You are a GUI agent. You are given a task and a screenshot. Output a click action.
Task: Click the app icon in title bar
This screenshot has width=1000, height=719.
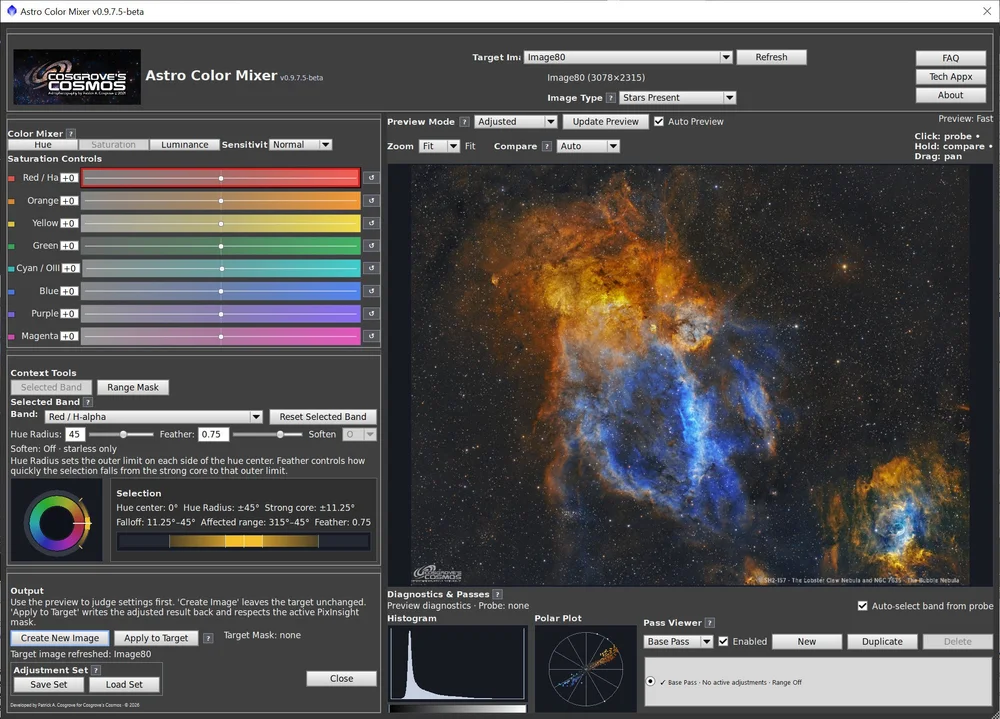11,11
